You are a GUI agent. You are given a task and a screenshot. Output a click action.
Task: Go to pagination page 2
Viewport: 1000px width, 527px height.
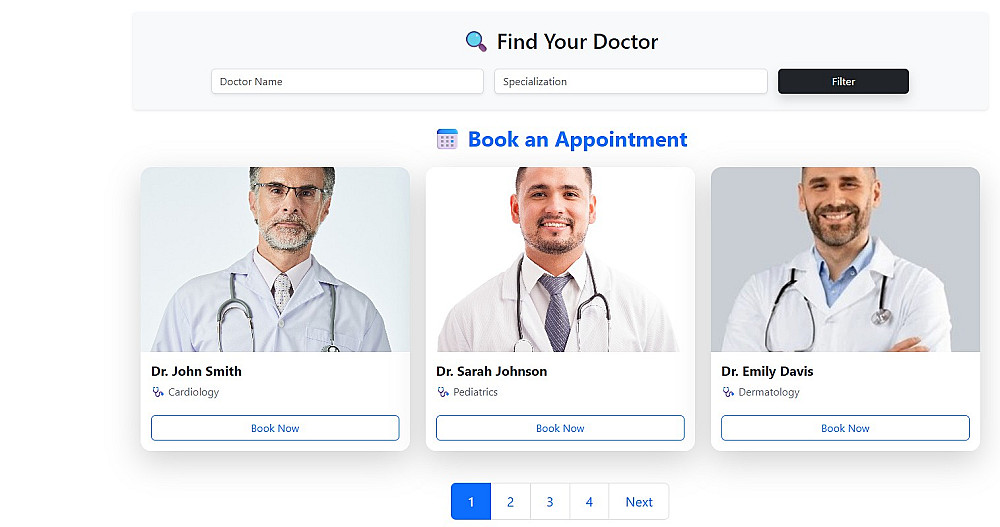click(510, 501)
